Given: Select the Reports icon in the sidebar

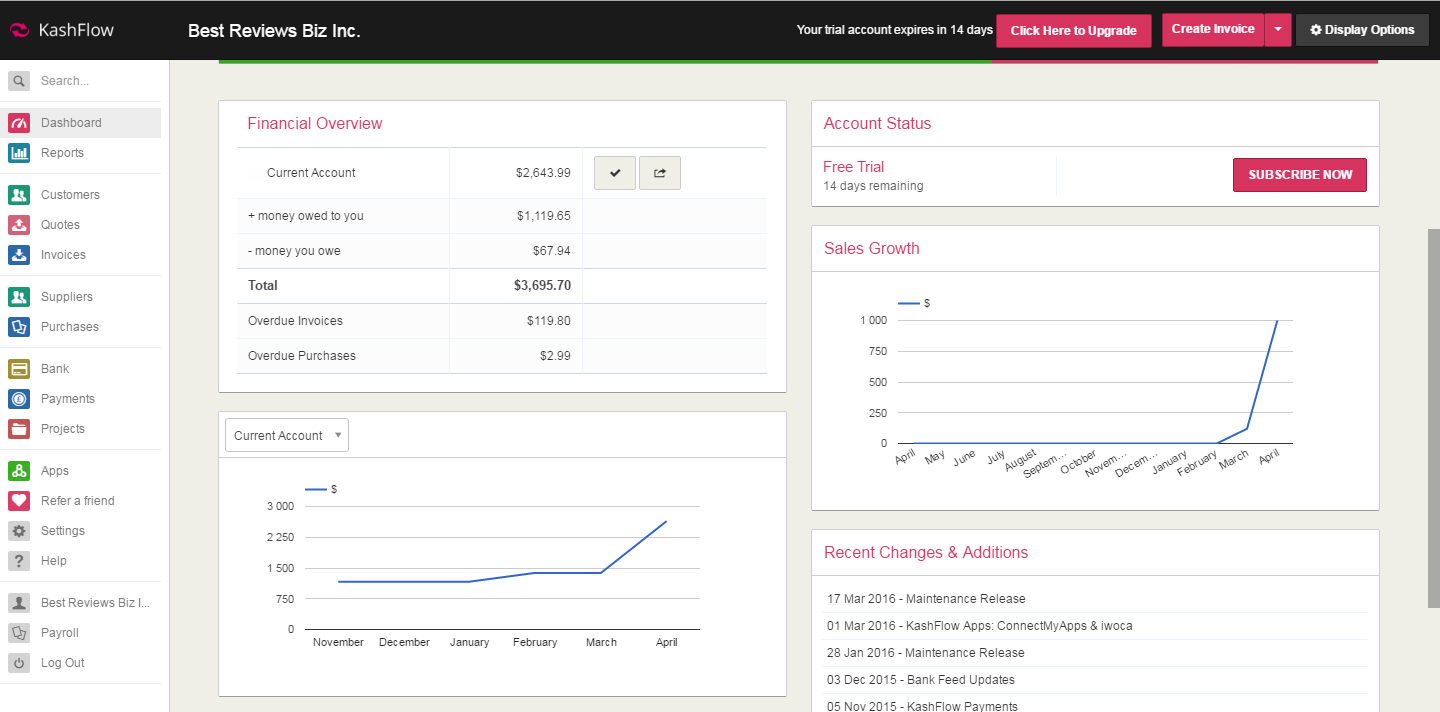Looking at the screenshot, I should point(20,153).
